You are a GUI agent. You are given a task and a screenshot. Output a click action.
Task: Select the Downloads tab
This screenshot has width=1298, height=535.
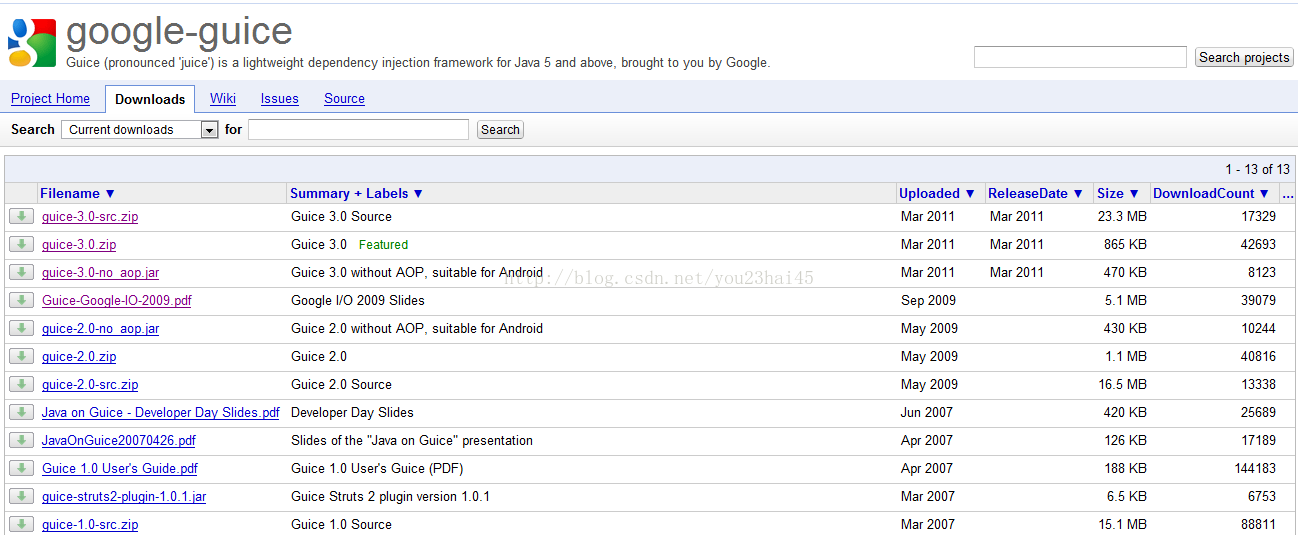point(150,99)
